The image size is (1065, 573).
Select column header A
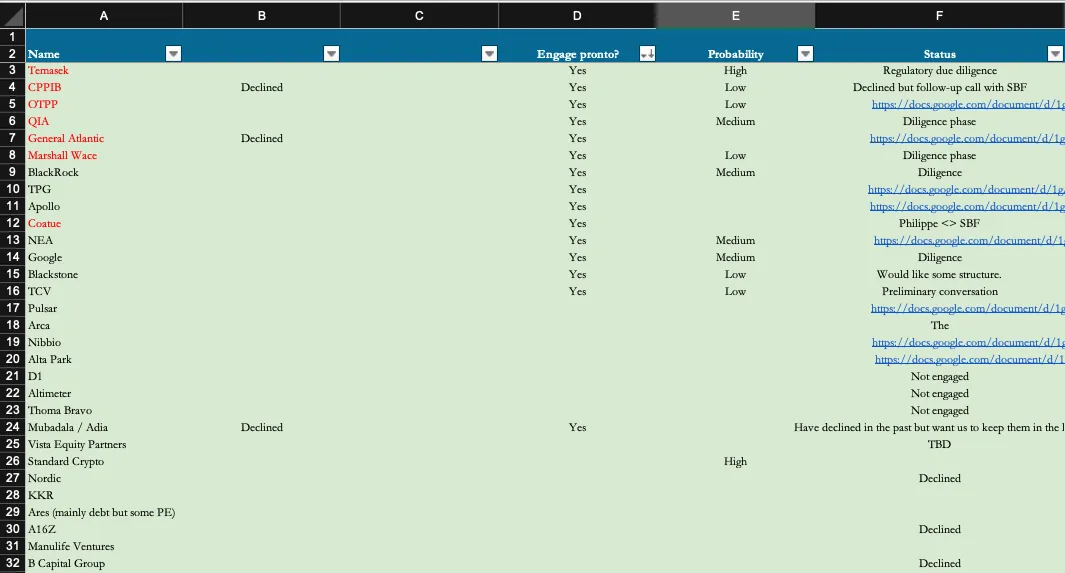pos(104,16)
